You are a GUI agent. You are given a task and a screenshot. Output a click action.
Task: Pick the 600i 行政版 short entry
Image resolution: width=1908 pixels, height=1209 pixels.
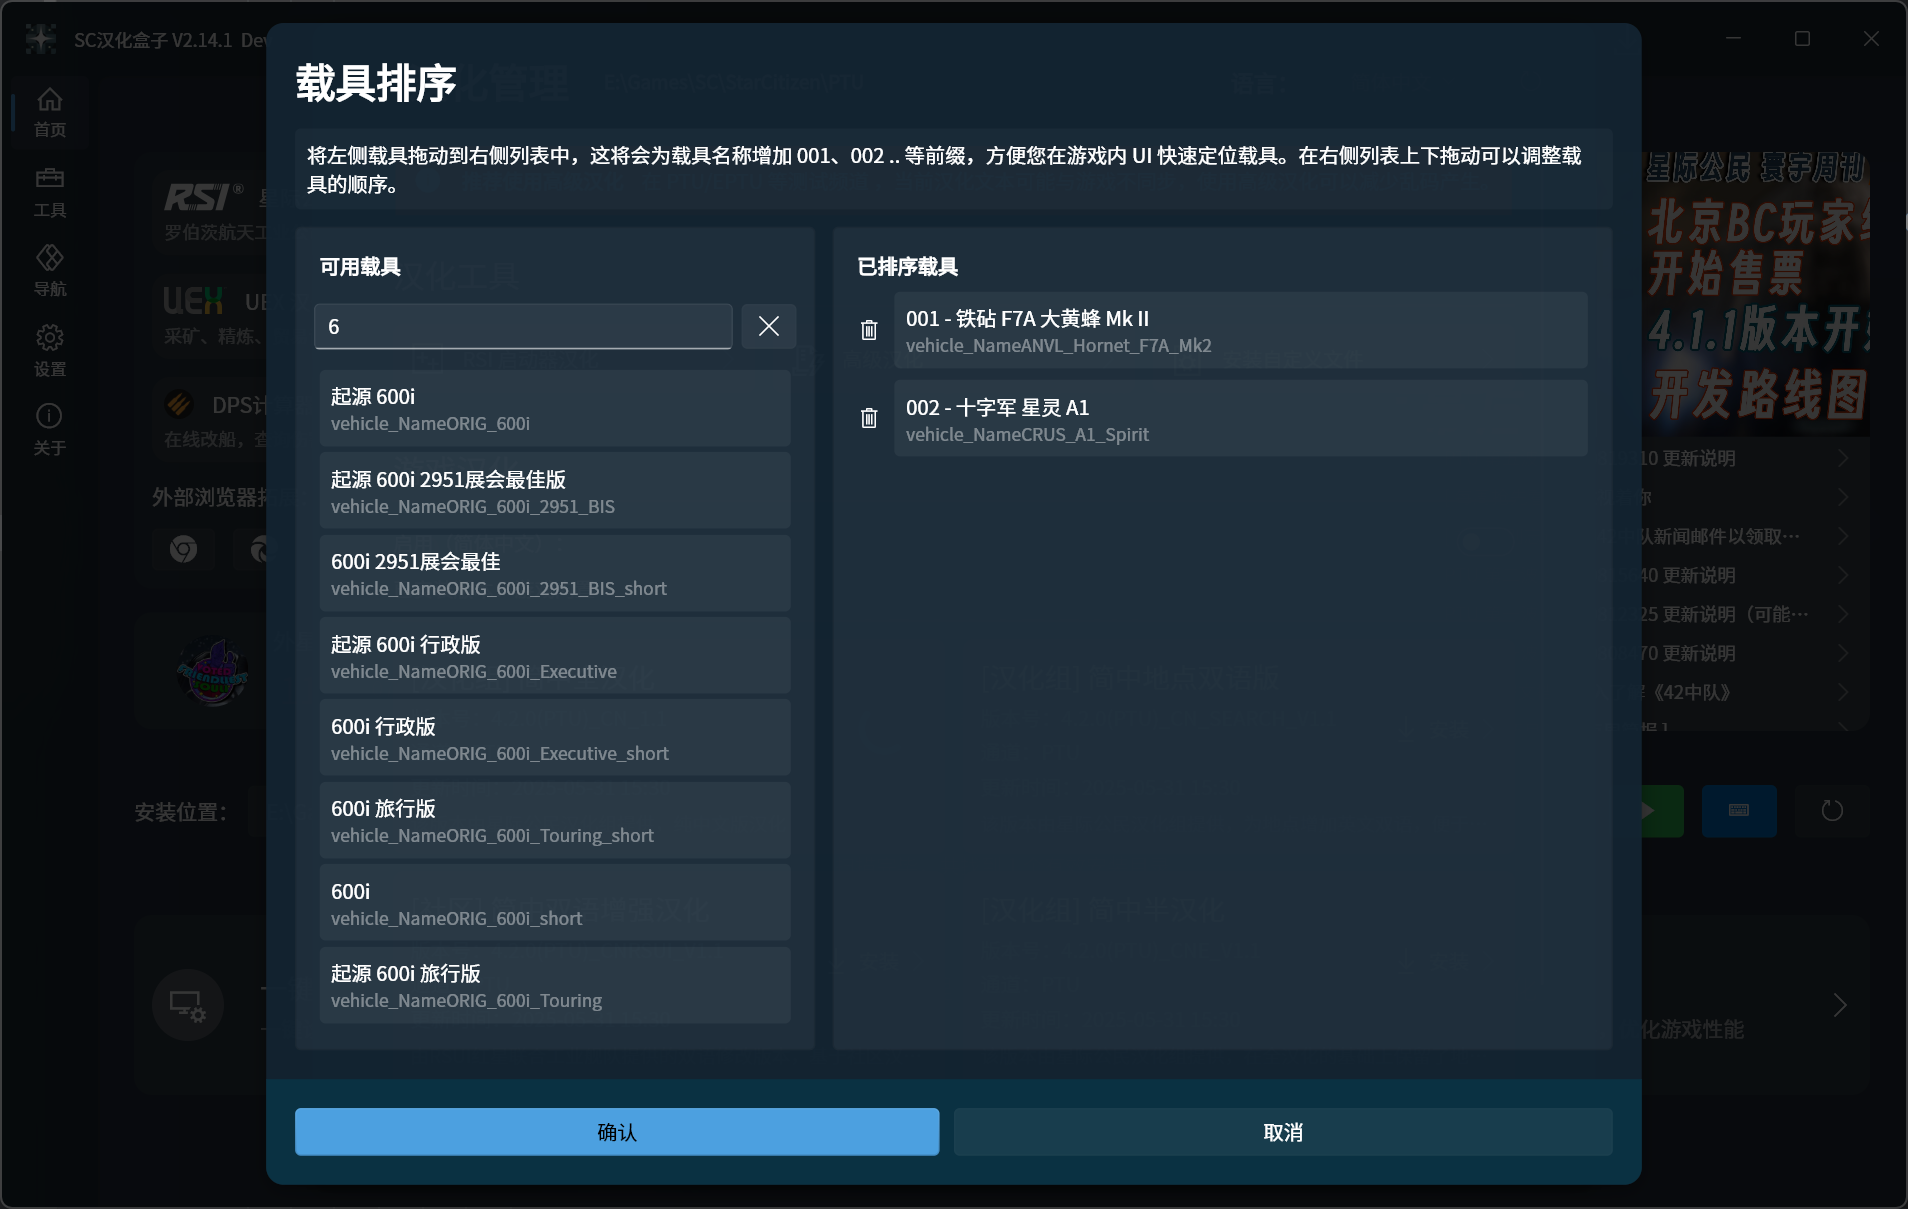555,738
